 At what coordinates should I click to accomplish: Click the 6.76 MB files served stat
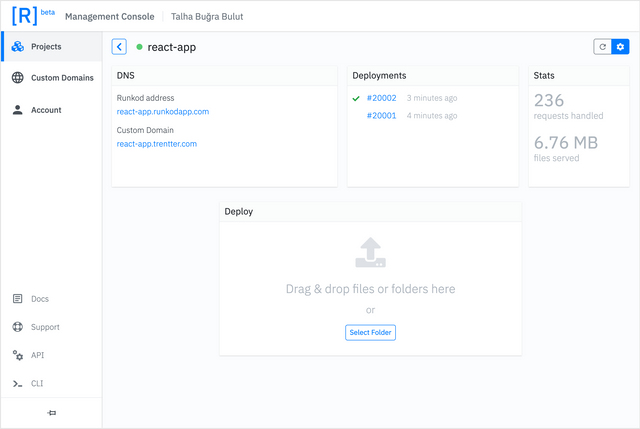[x=566, y=149]
